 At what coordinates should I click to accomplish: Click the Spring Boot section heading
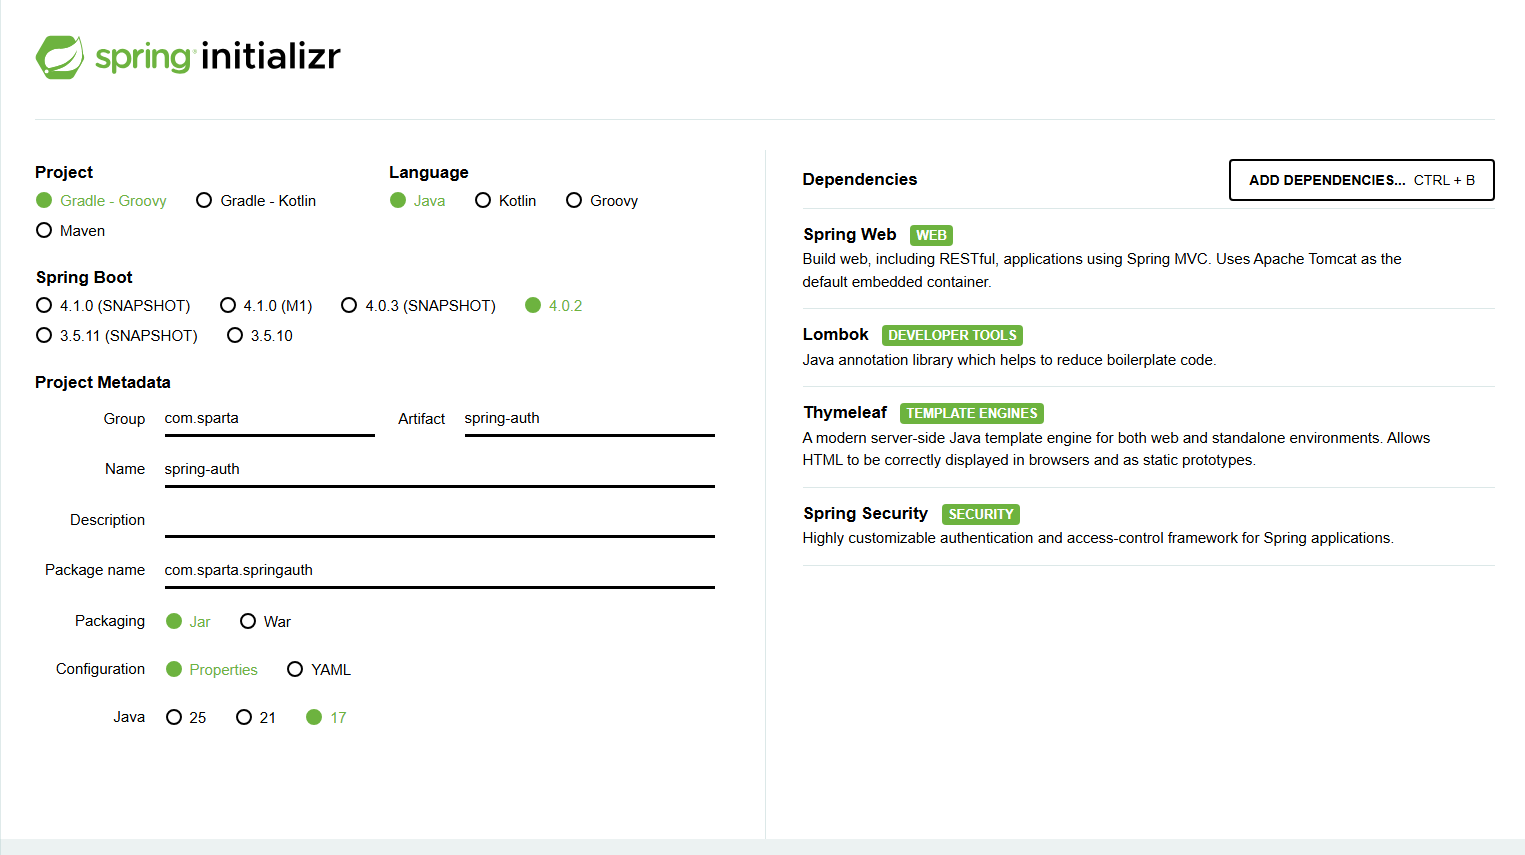84,277
